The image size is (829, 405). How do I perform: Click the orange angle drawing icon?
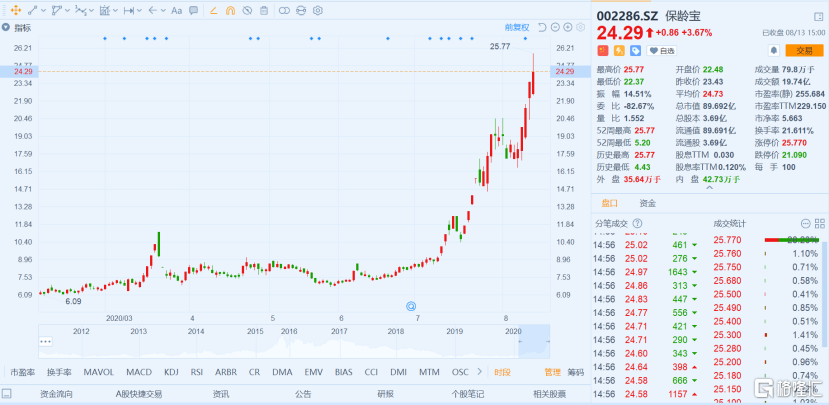[214, 10]
